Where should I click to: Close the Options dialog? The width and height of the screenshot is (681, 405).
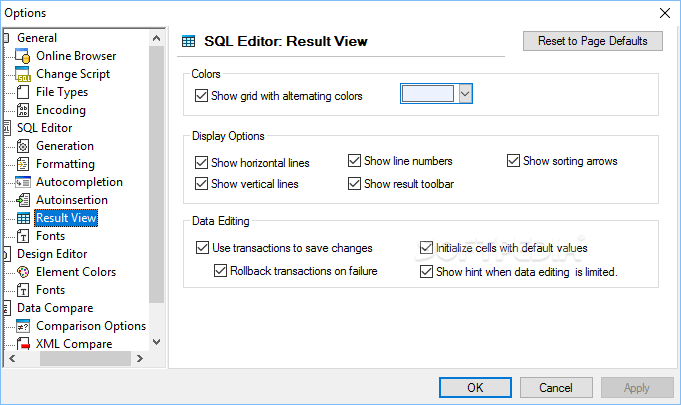(x=665, y=13)
